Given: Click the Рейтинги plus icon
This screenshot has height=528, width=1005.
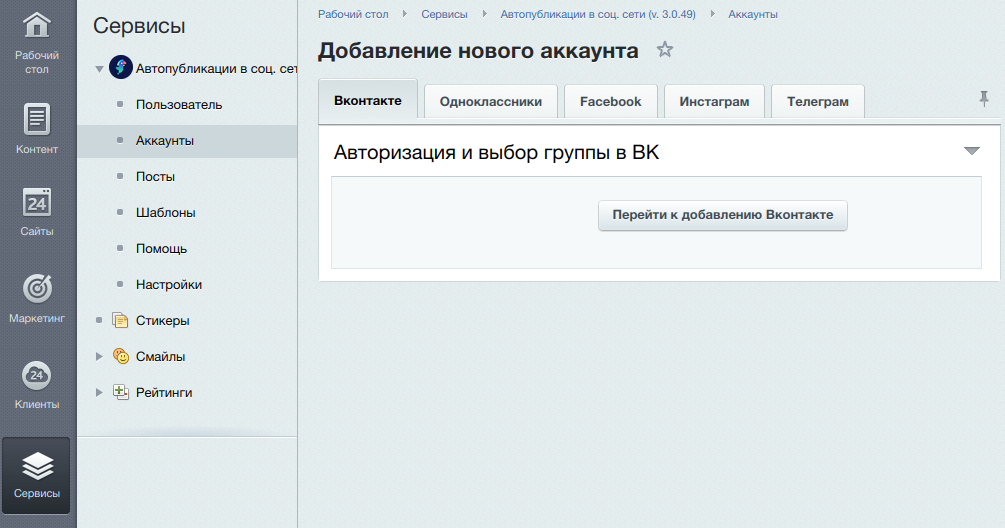Looking at the screenshot, I should point(120,392).
